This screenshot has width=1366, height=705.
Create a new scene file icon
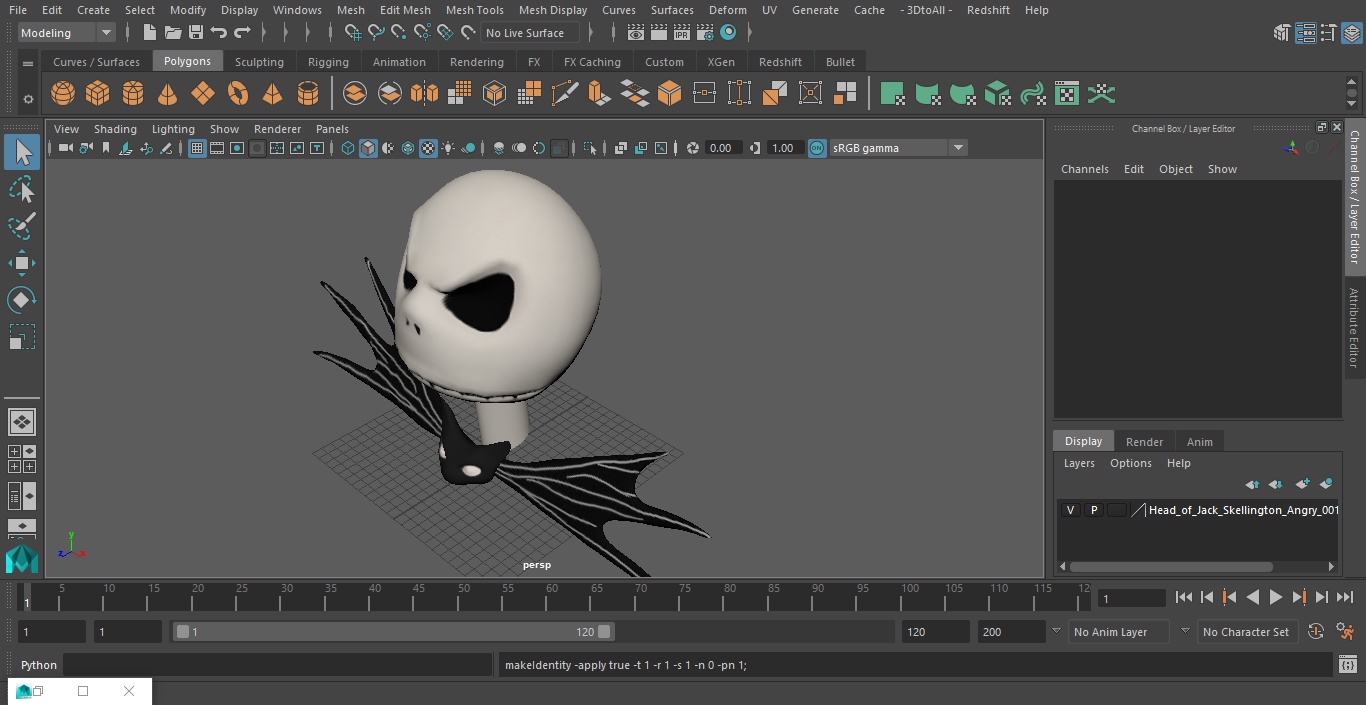[x=150, y=33]
